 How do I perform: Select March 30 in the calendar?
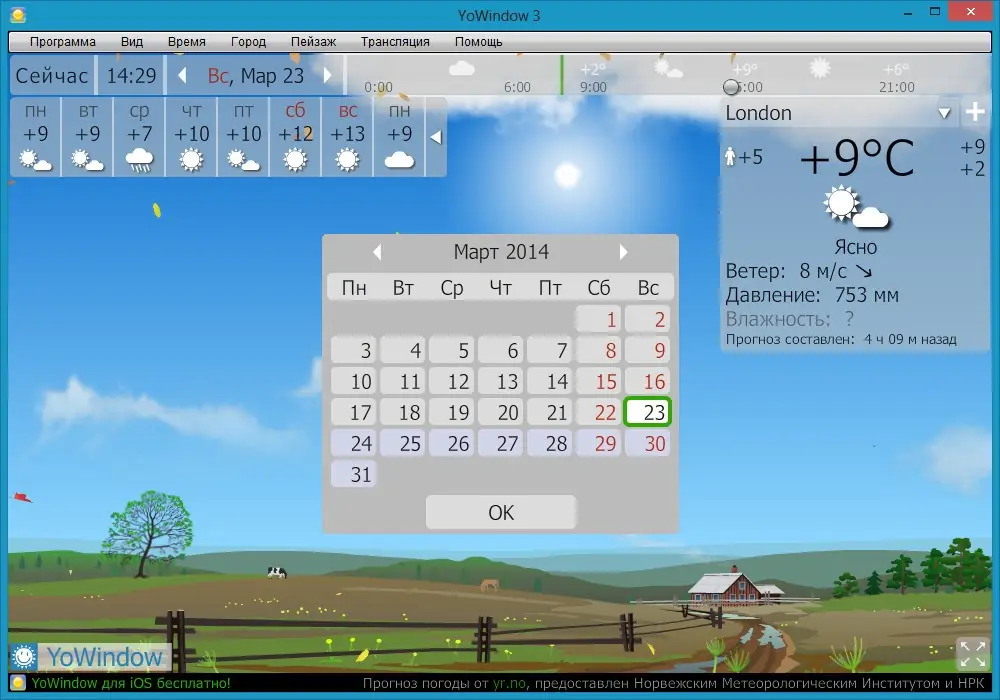pyautogui.click(x=647, y=443)
